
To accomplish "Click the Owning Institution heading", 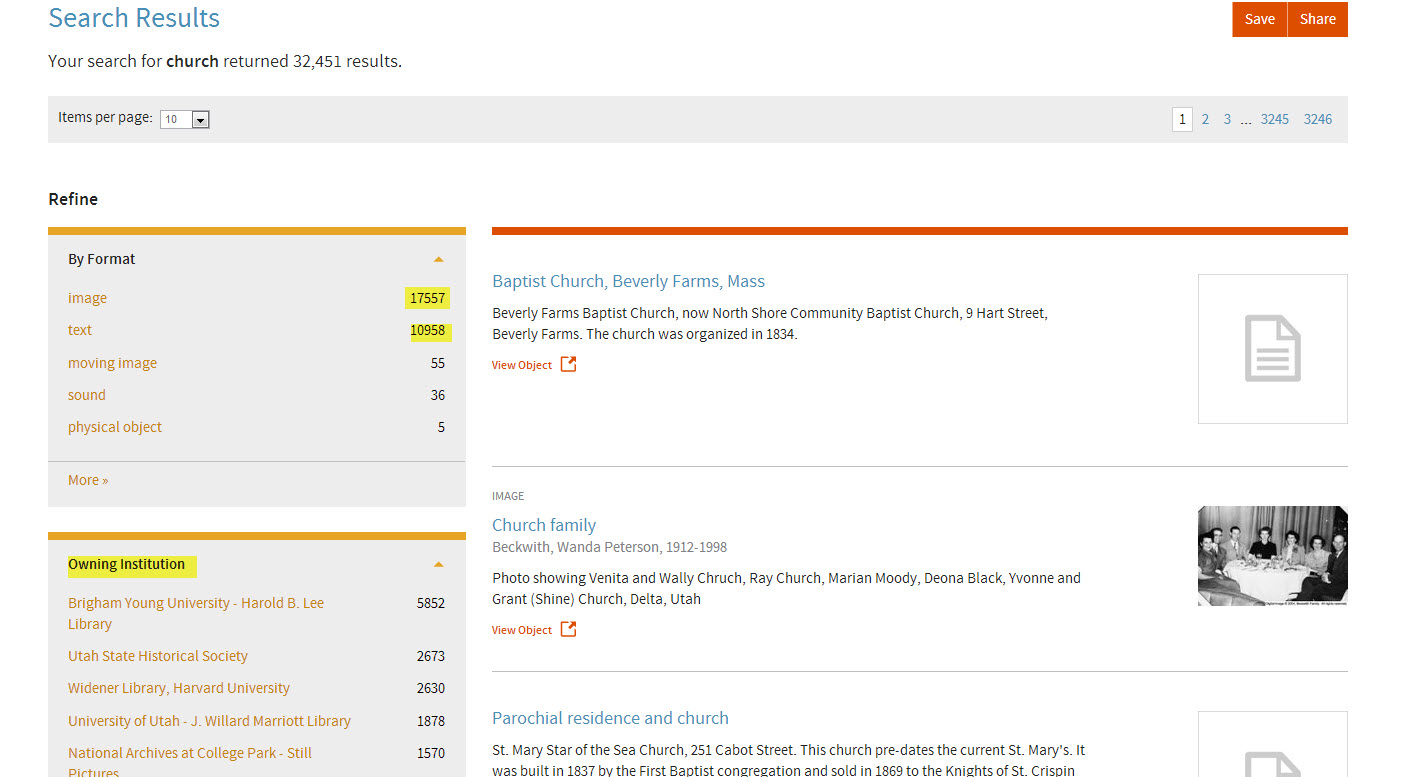I will (126, 564).
